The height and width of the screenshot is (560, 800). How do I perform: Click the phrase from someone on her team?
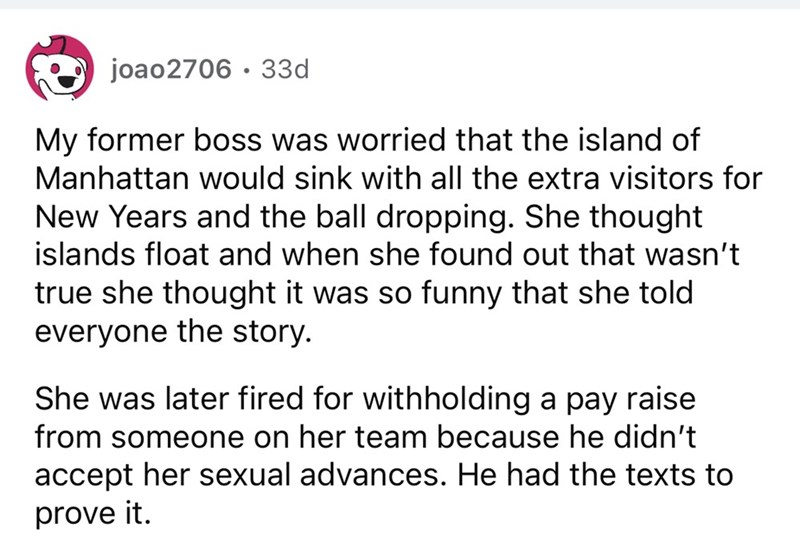coord(231,437)
